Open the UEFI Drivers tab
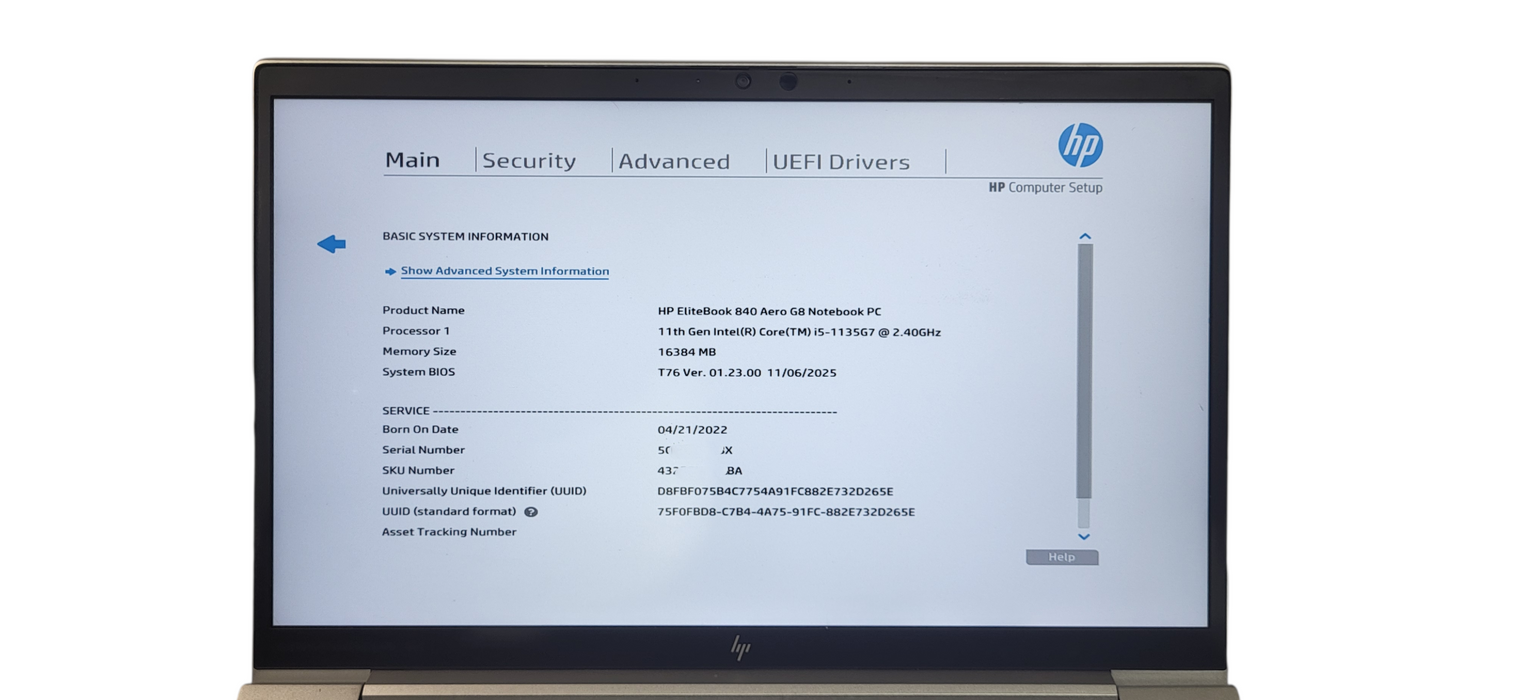Viewport: 1515px width, 700px height. point(843,161)
